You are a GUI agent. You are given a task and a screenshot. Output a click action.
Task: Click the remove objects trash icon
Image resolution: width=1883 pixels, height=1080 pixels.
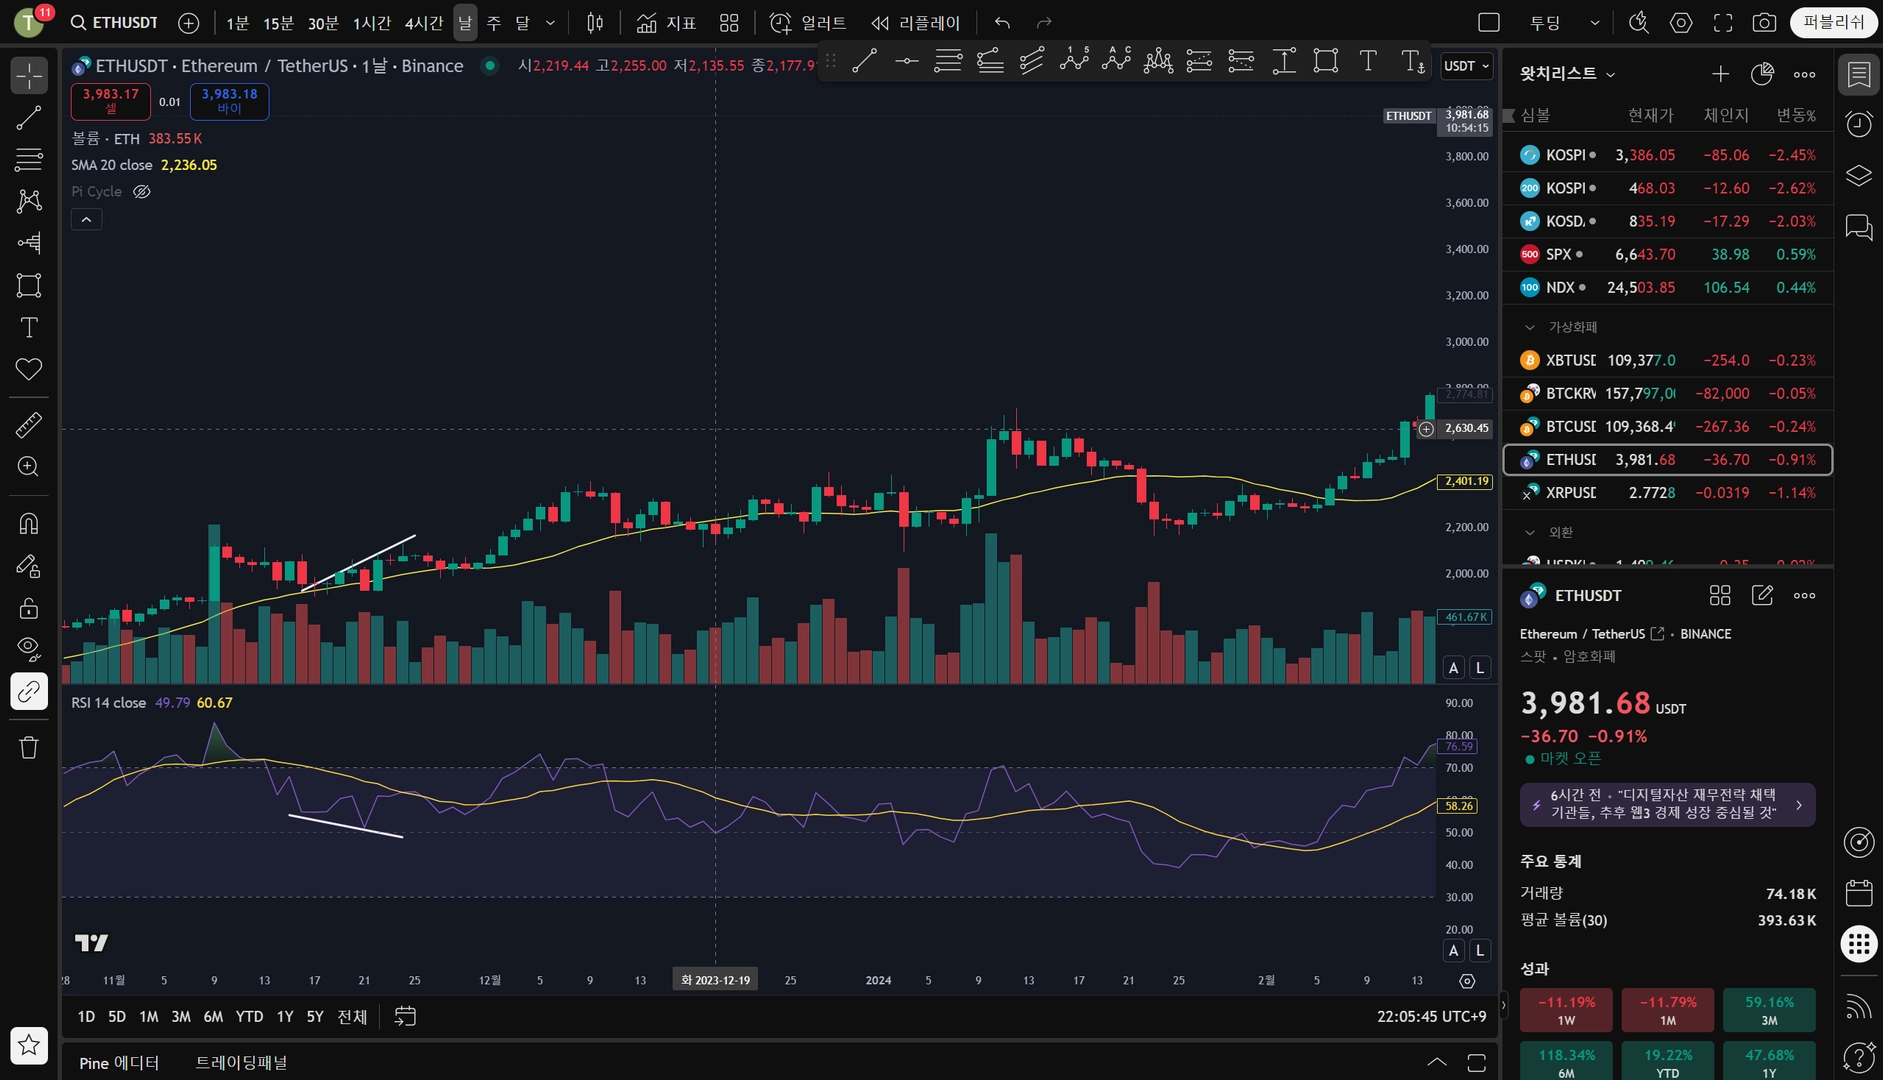[29, 747]
